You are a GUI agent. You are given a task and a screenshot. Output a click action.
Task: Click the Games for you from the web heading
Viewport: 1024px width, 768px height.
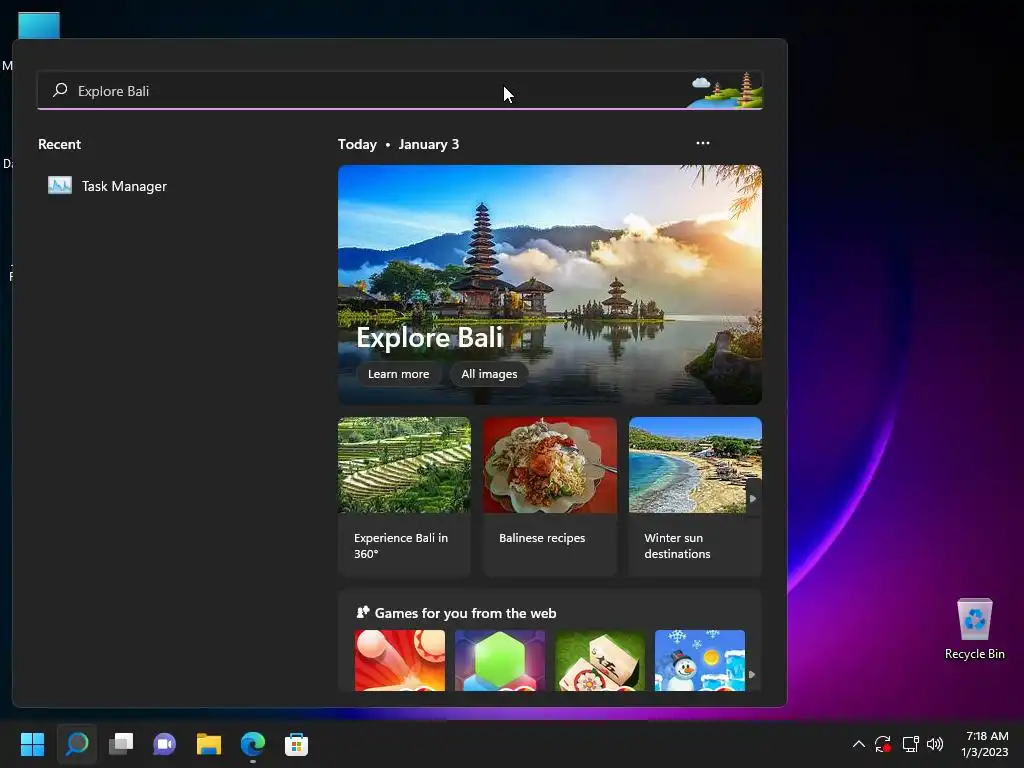point(466,613)
